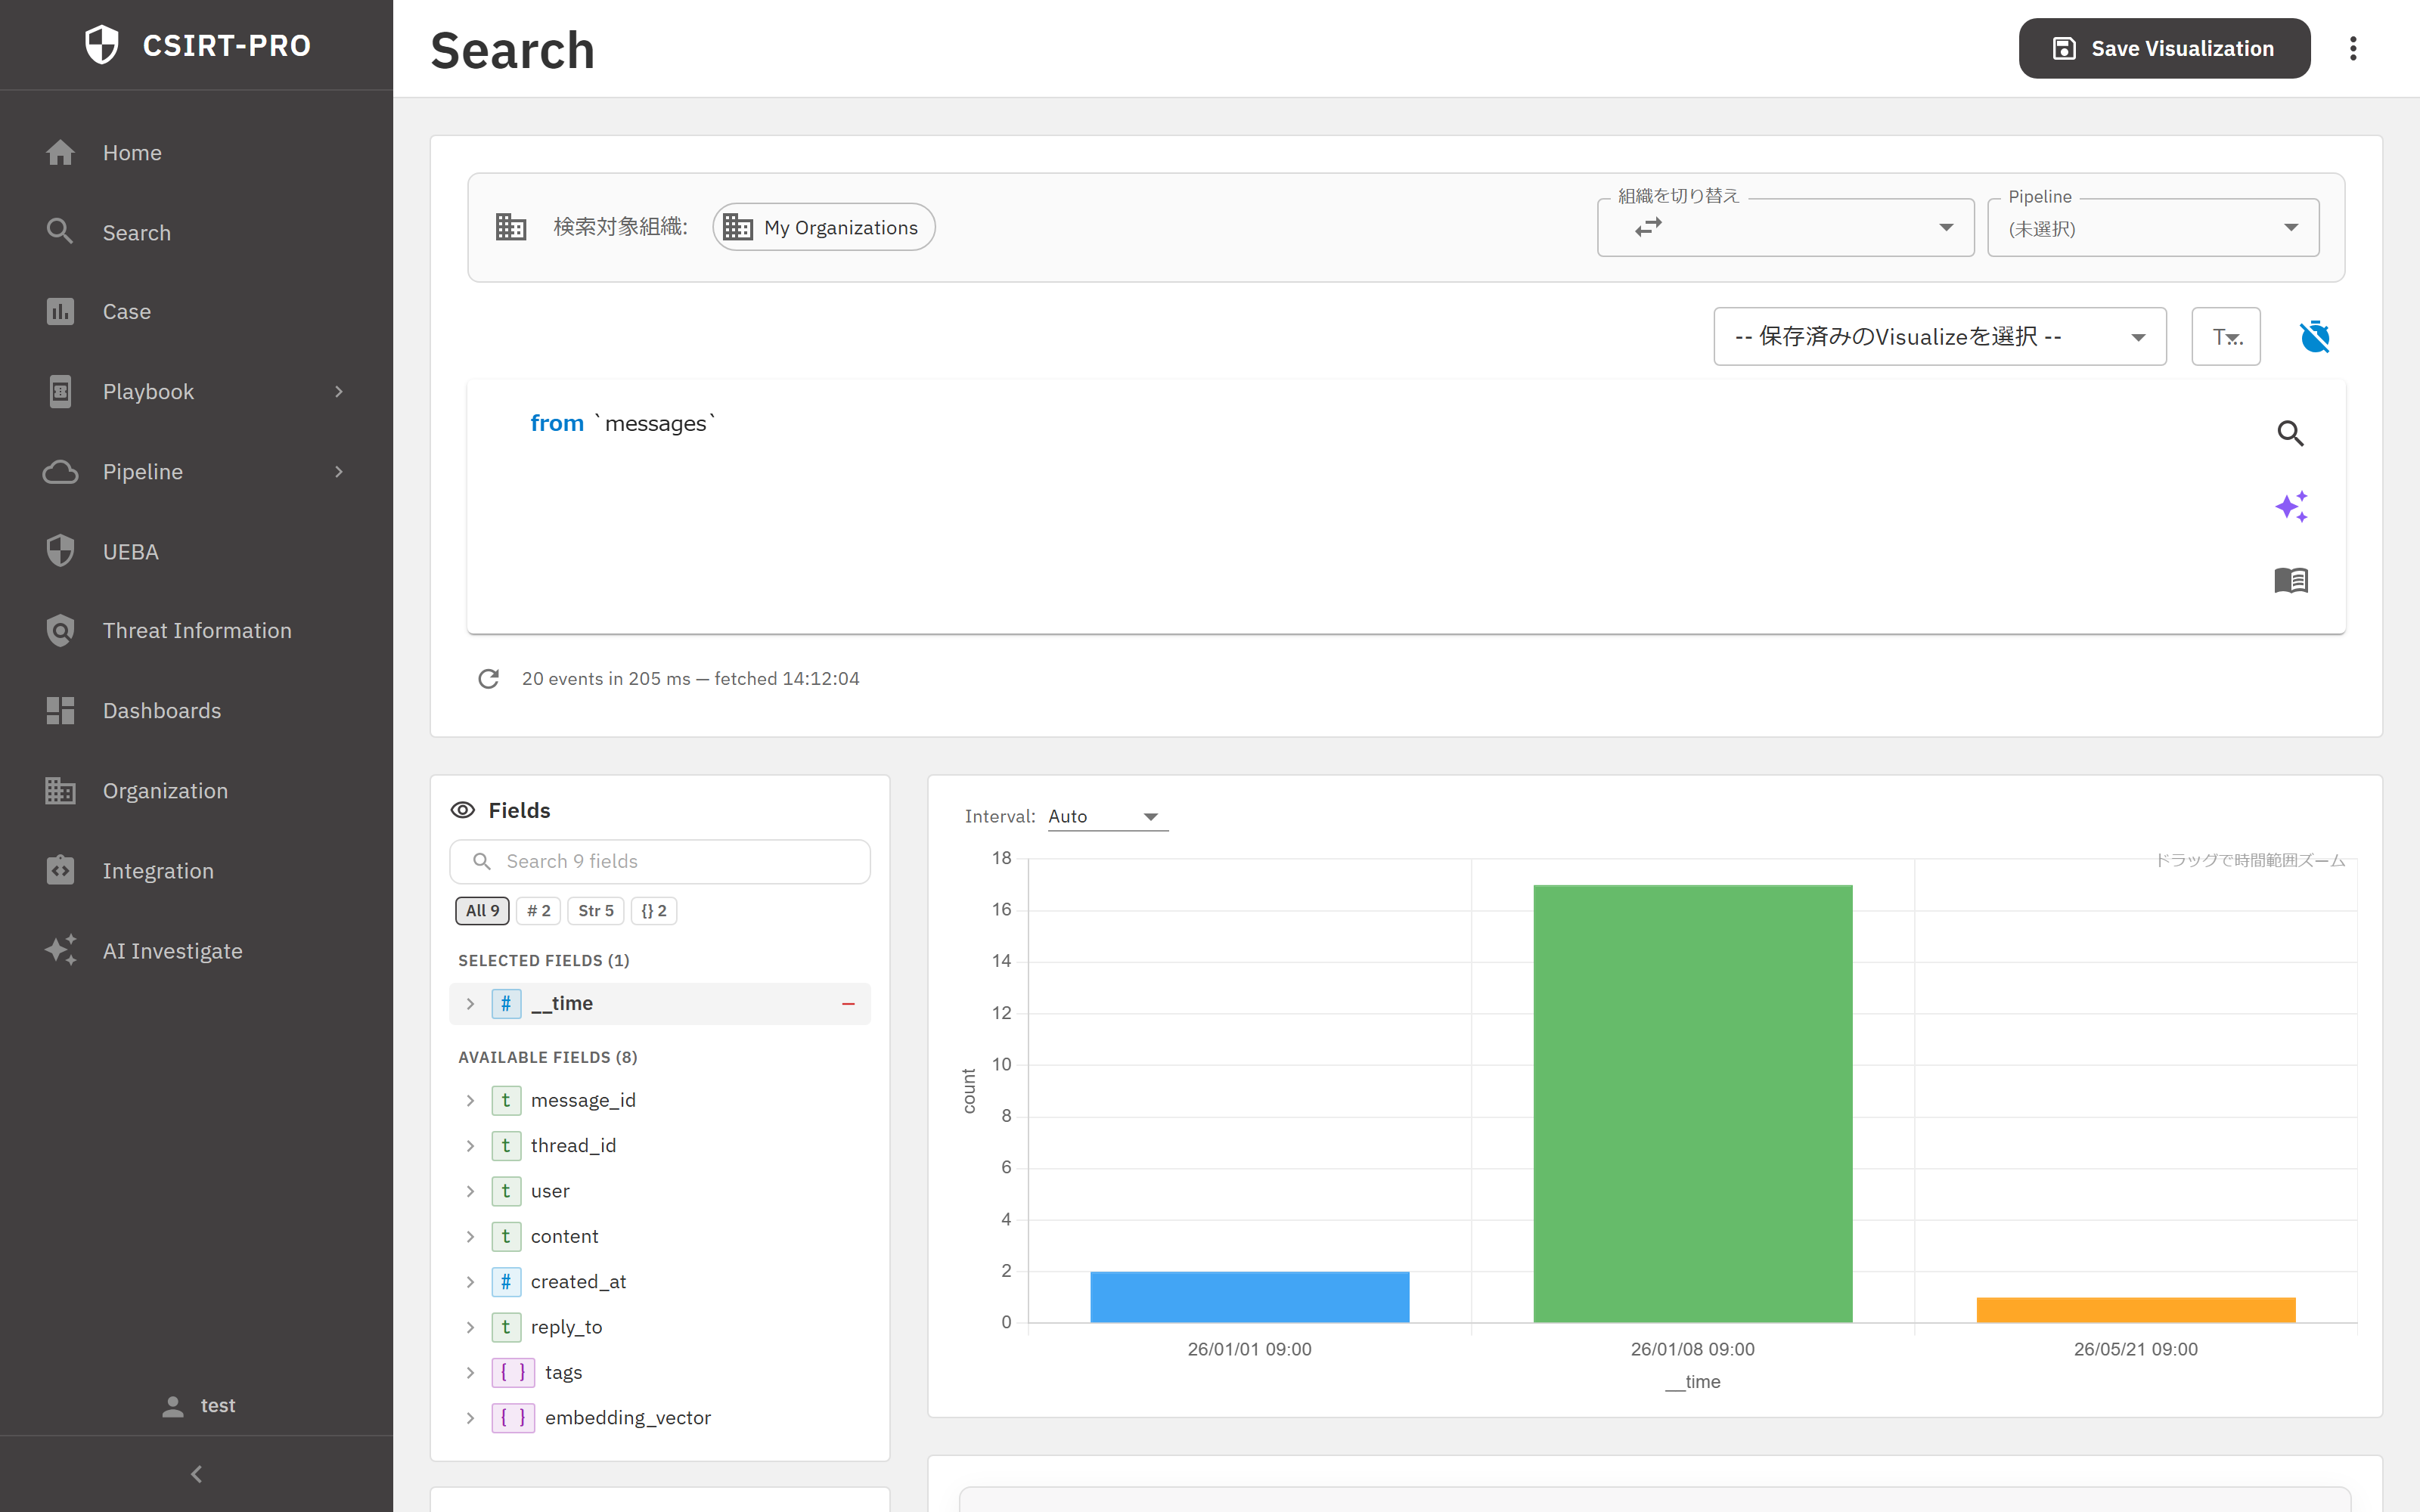The height and width of the screenshot is (1512, 2420).
Task: Open the saved Visualize selection dropdown
Action: [x=1939, y=336]
